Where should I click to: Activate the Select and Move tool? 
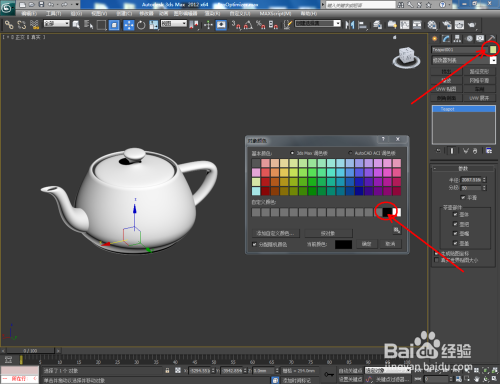[128, 25]
